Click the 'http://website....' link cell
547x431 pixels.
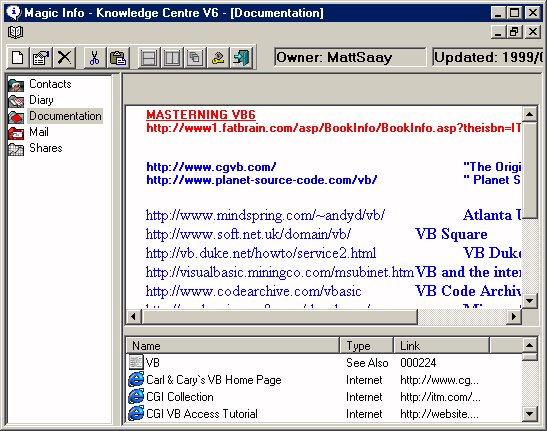439,414
